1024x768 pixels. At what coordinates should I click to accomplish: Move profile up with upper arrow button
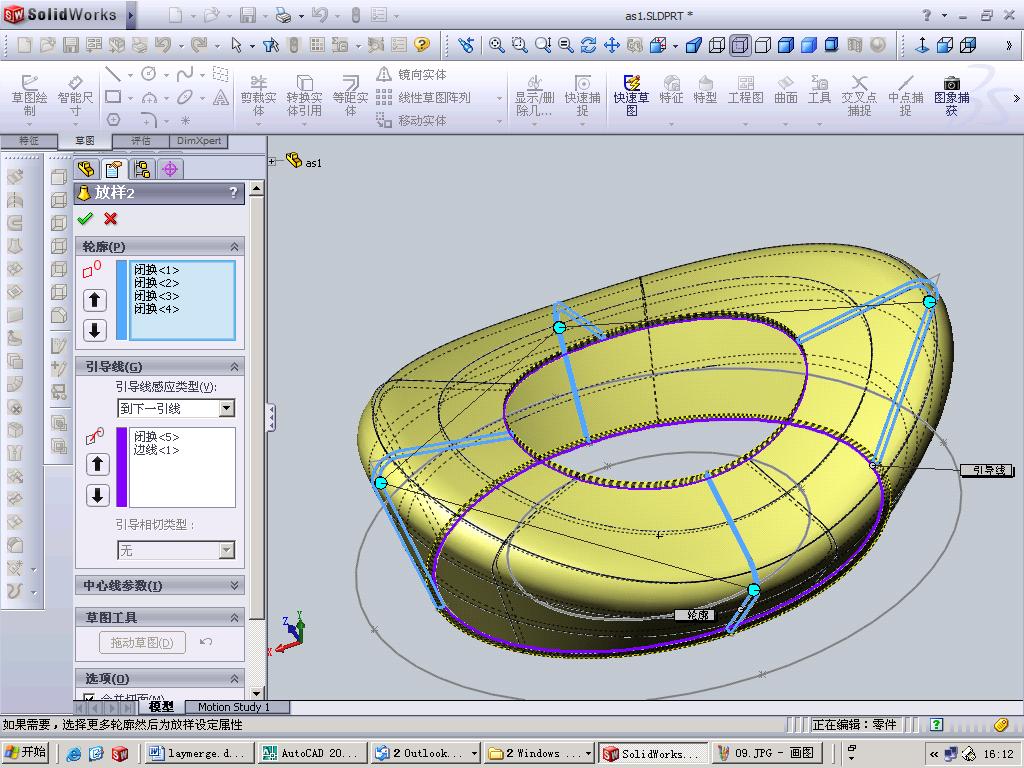(95, 300)
